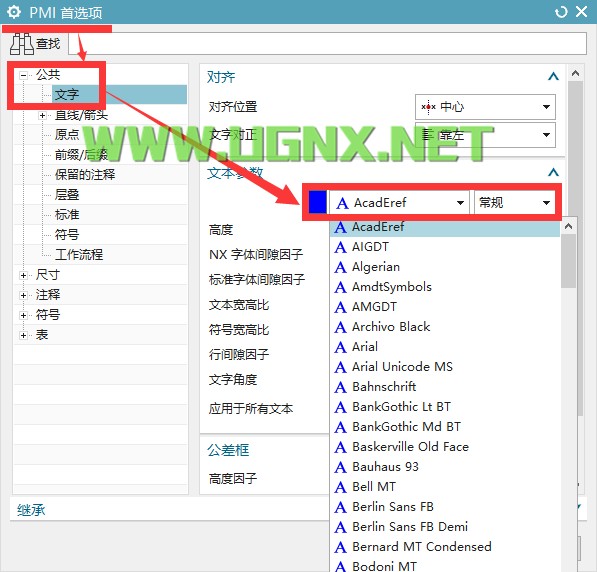Choose Arial Unicode MS font
This screenshot has width=597, height=572.
point(445,367)
